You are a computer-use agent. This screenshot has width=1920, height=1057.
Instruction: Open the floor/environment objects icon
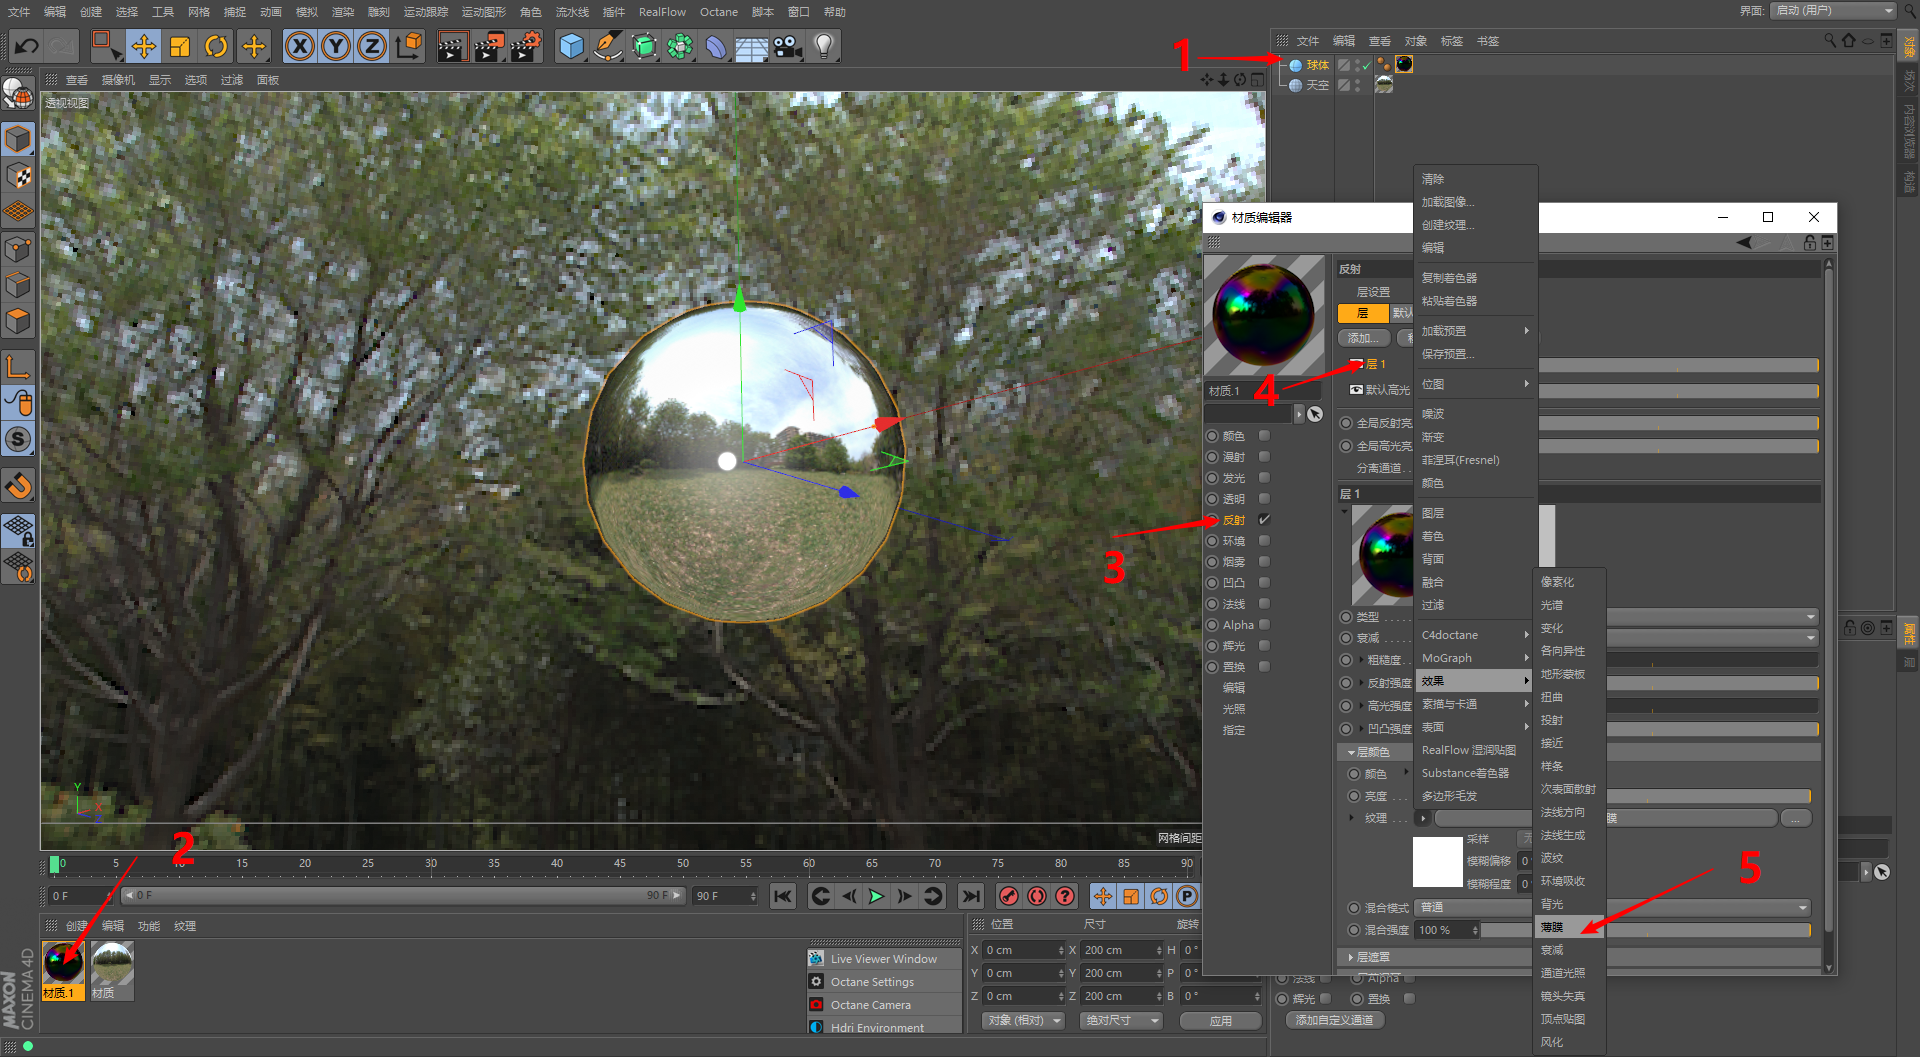tap(752, 46)
